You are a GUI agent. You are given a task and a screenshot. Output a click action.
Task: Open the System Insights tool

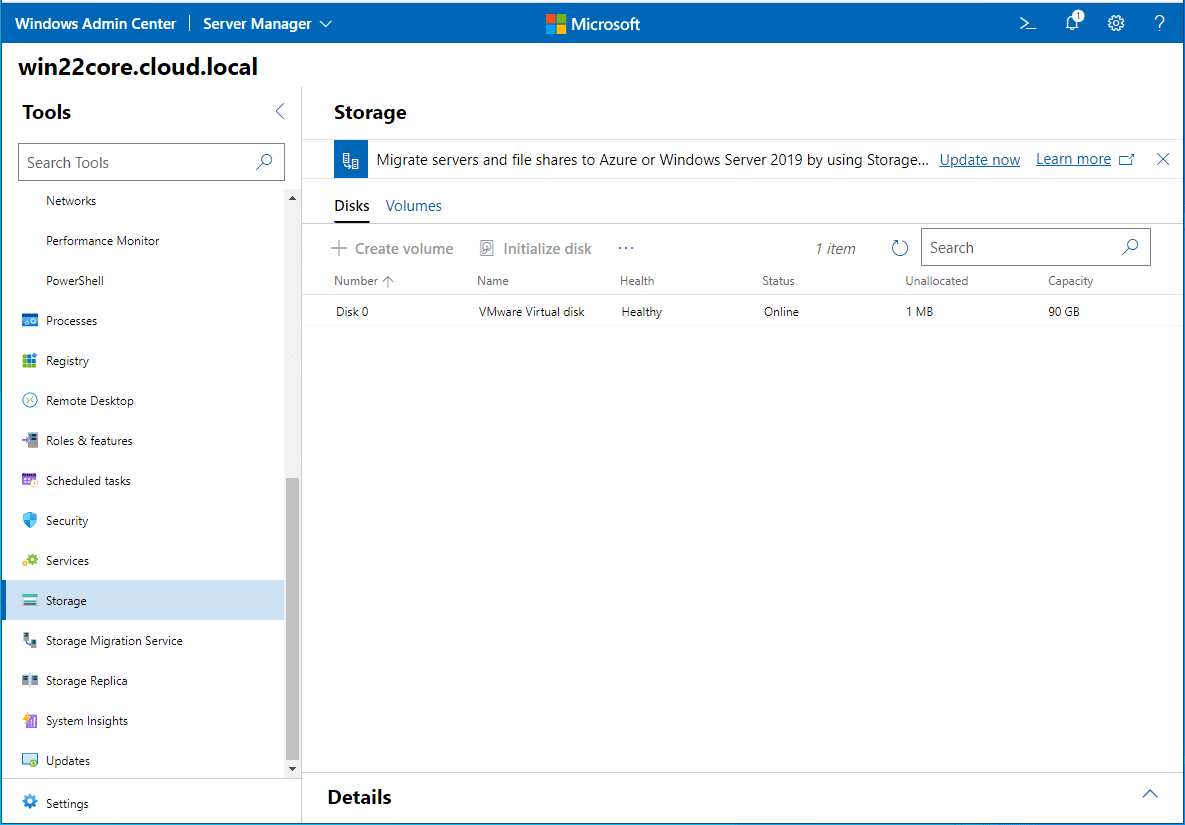pos(86,720)
